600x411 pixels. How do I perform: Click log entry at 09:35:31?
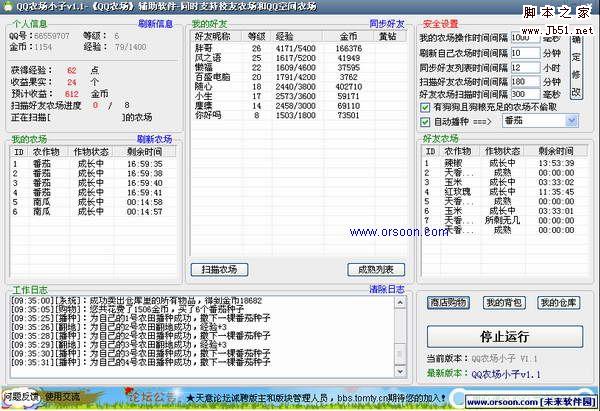pyautogui.click(x=140, y=362)
